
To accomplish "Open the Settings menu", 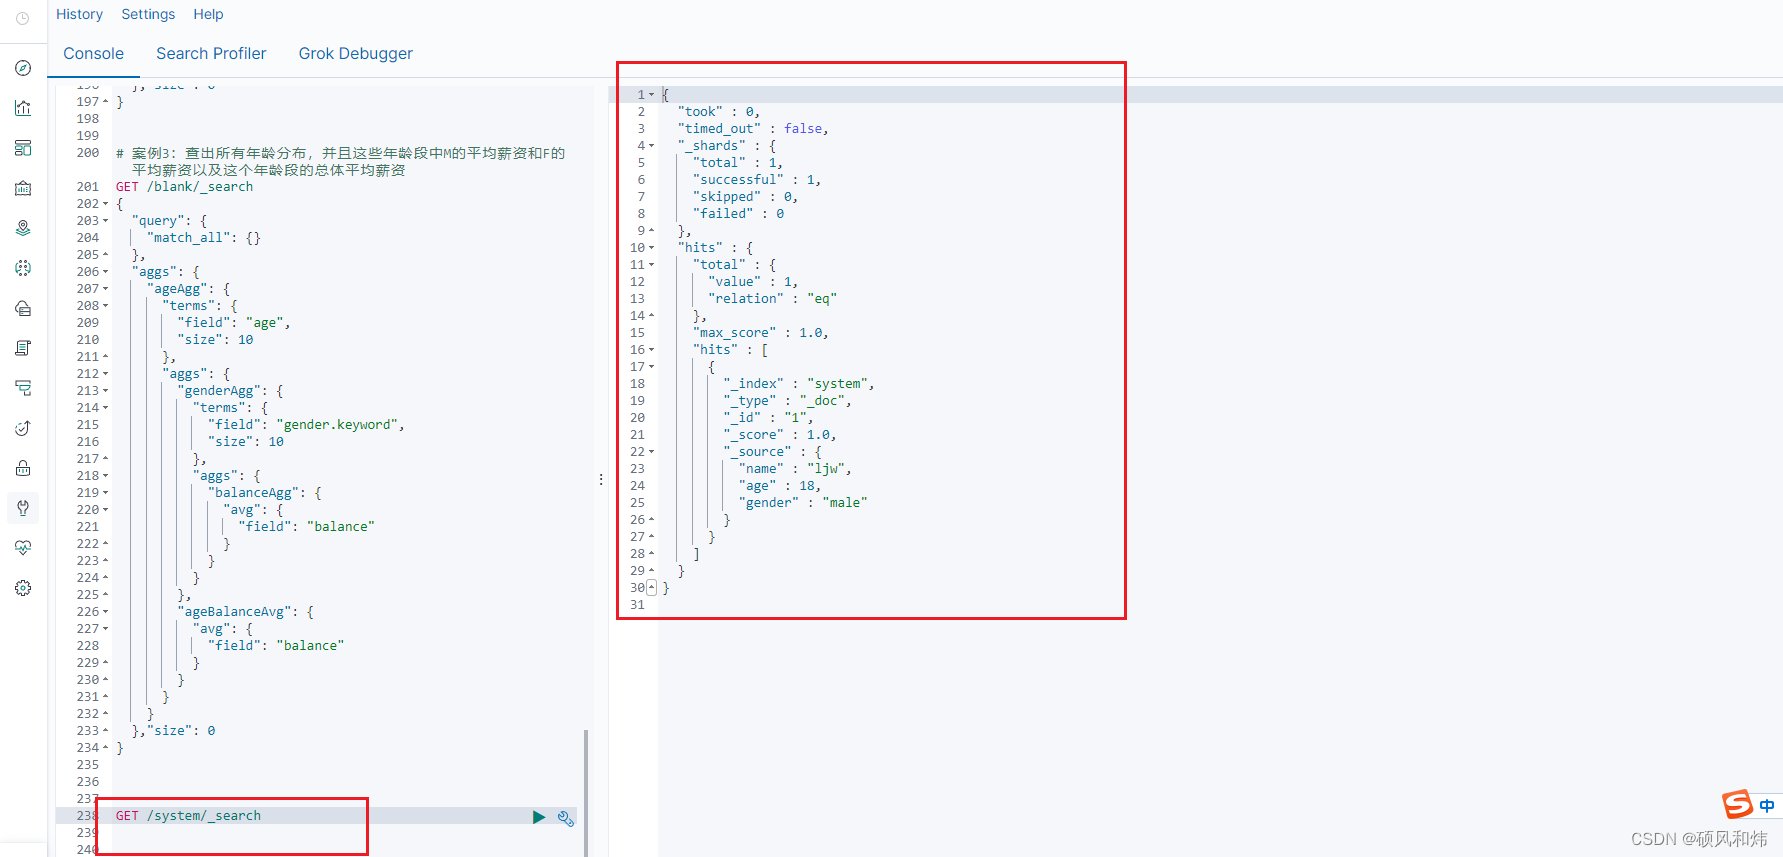I will 148,14.
